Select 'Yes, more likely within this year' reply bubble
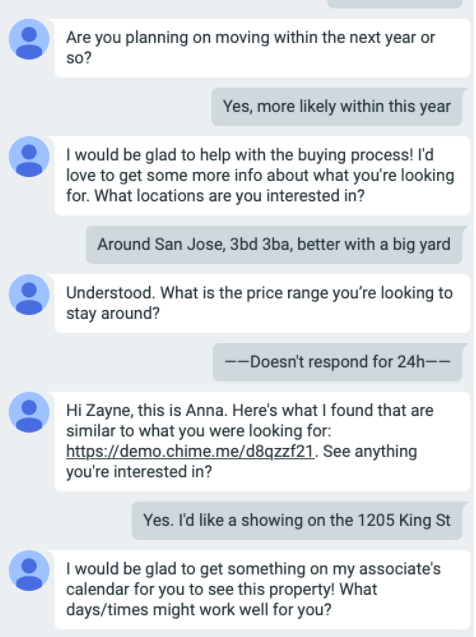This screenshot has height=637, width=476. (x=337, y=106)
